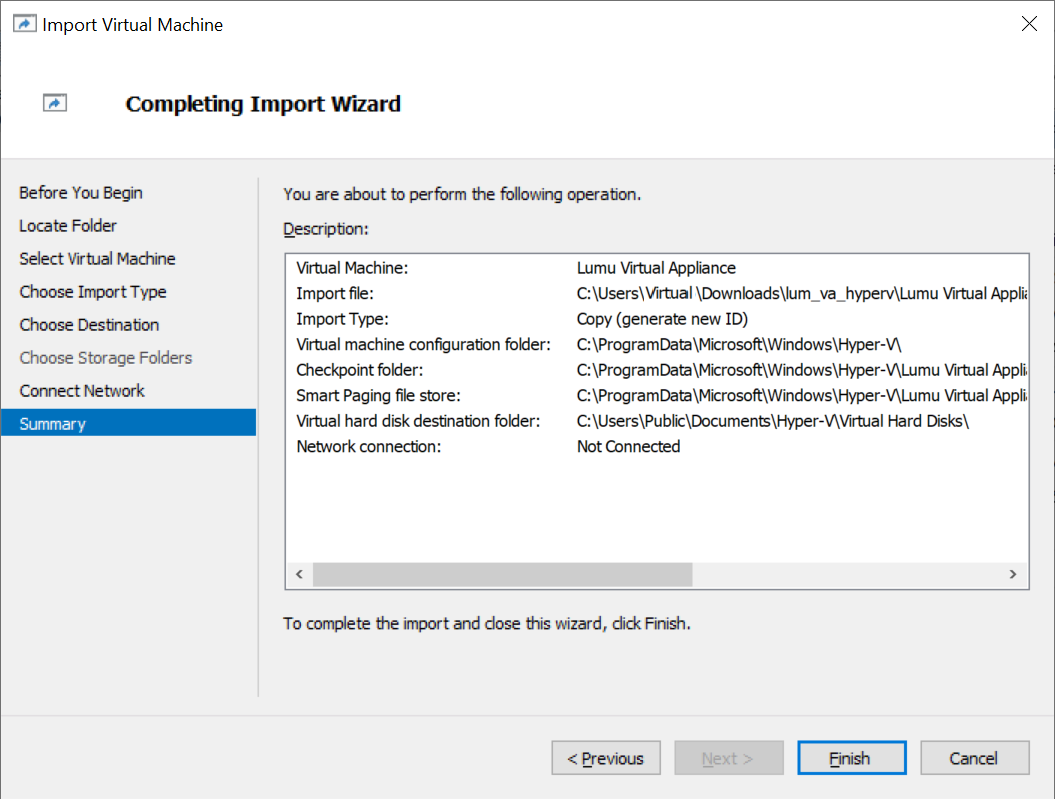Click the Finish button
The height and width of the screenshot is (799, 1055).
click(x=851, y=758)
